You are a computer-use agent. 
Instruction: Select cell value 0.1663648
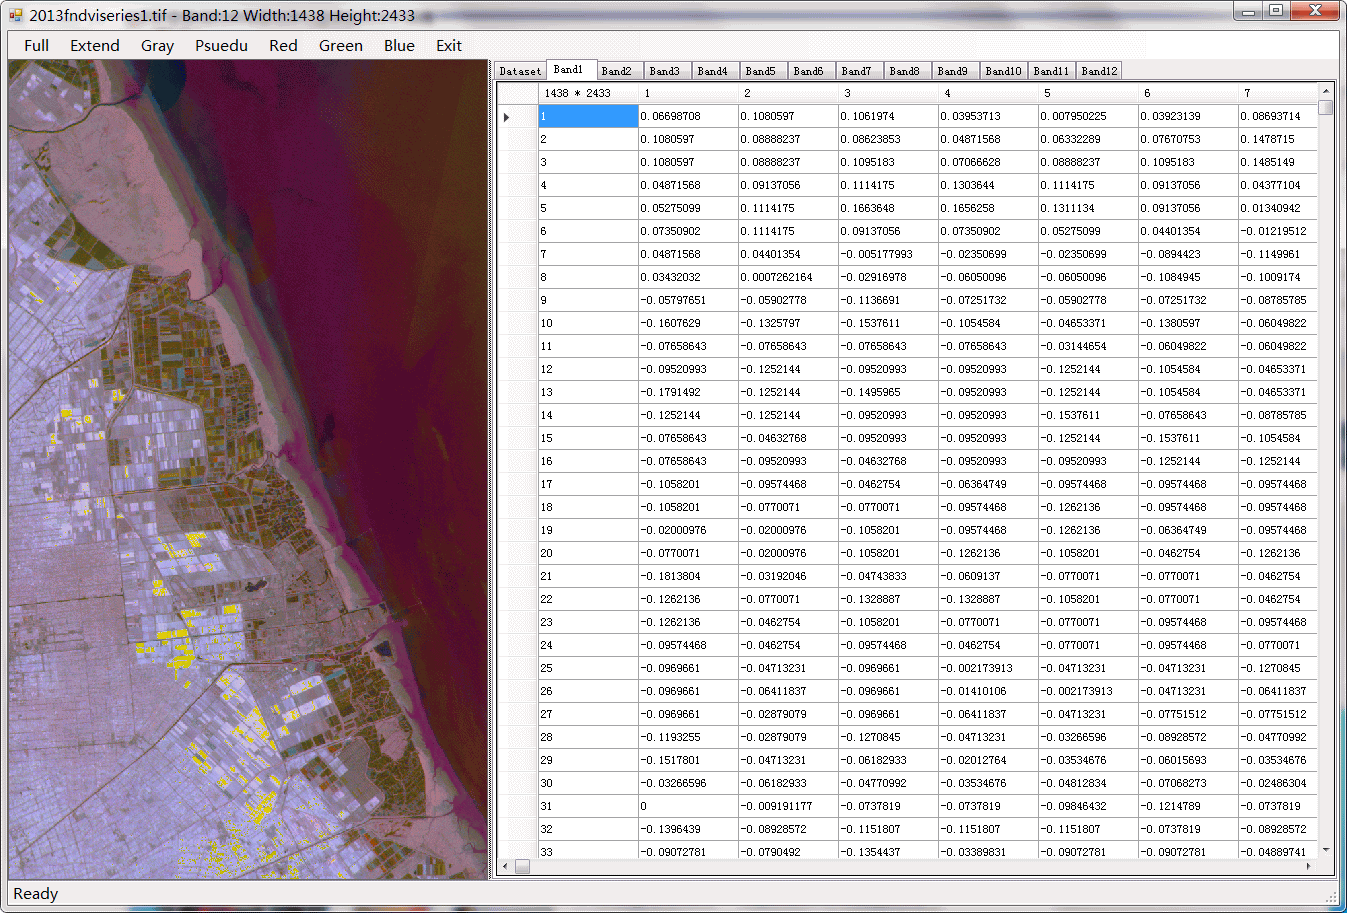888,208
